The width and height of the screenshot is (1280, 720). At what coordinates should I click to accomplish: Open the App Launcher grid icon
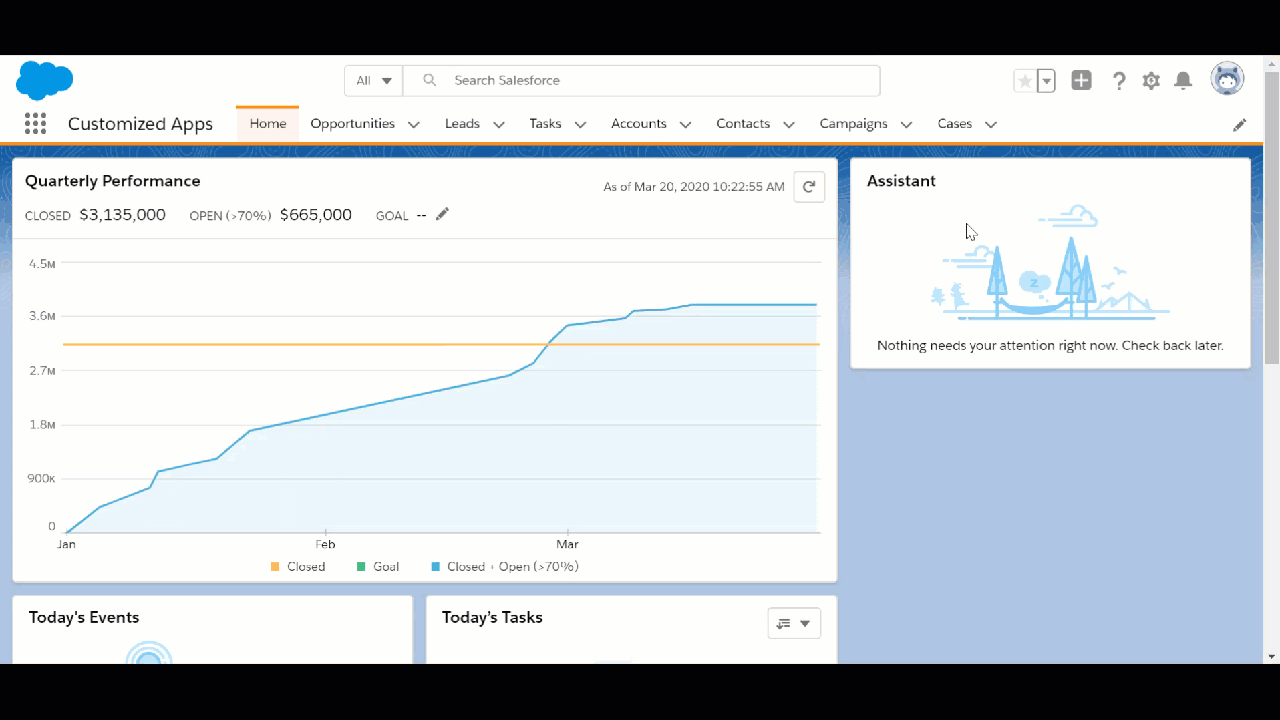point(35,123)
